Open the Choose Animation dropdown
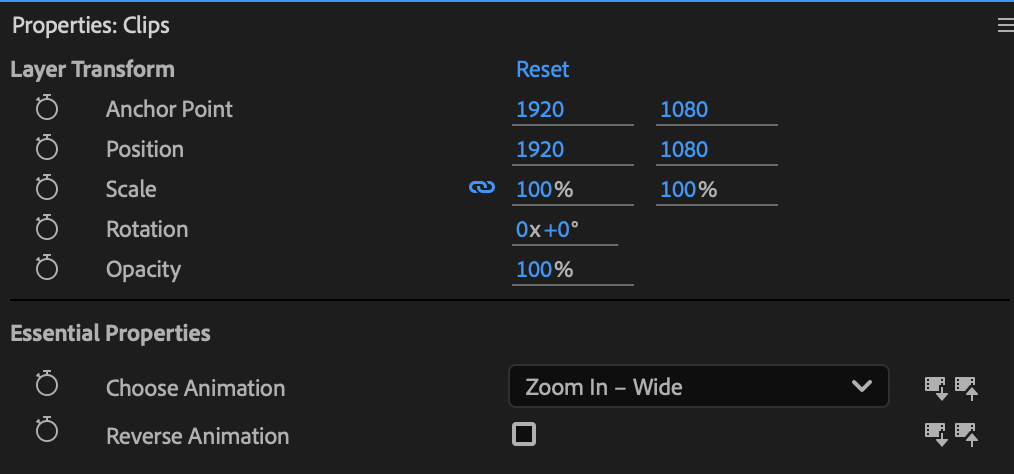This screenshot has width=1014, height=474. pos(698,387)
